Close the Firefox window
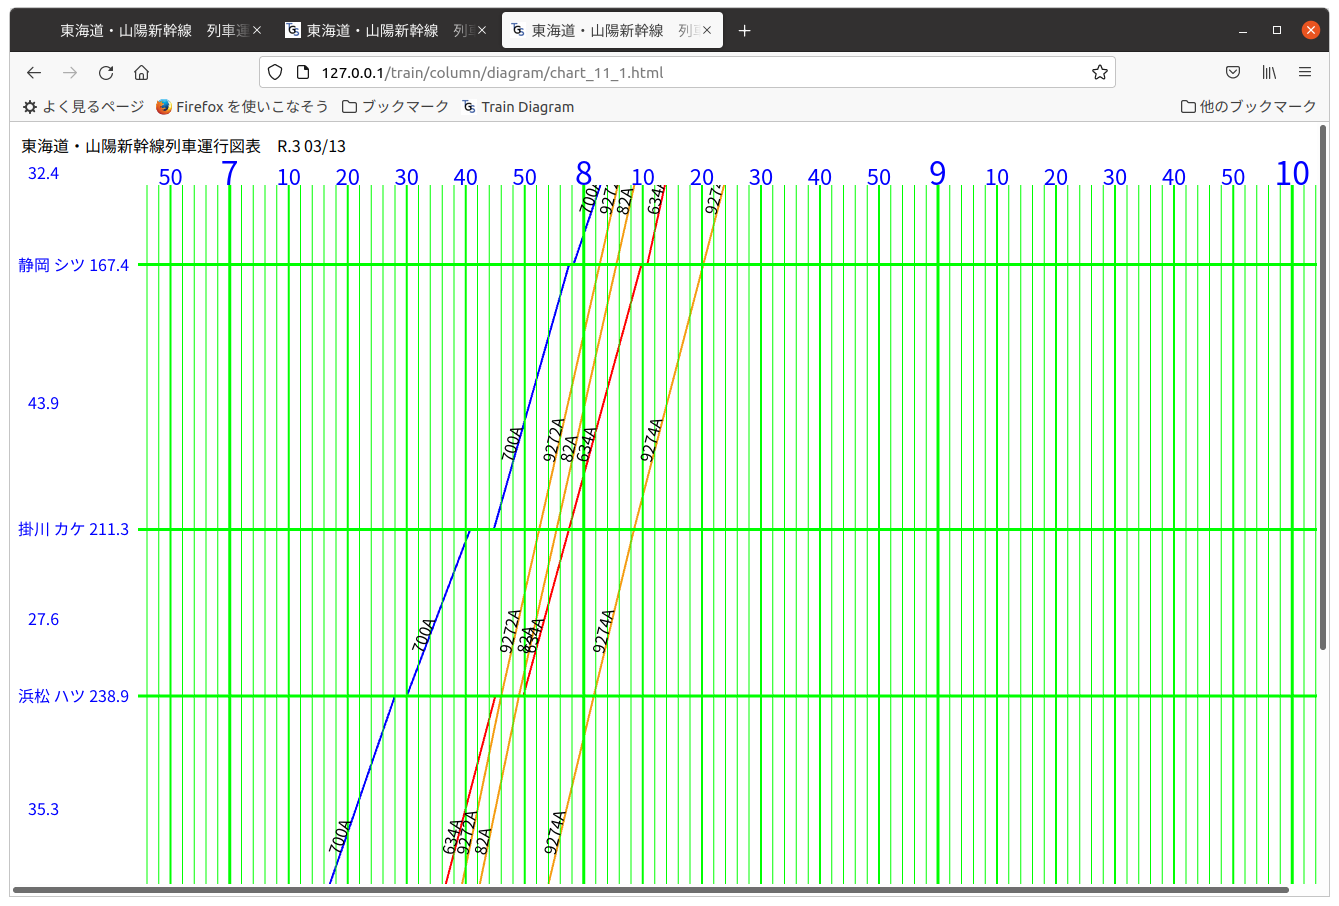Image resolution: width=1339 pixels, height=906 pixels. point(1311,31)
